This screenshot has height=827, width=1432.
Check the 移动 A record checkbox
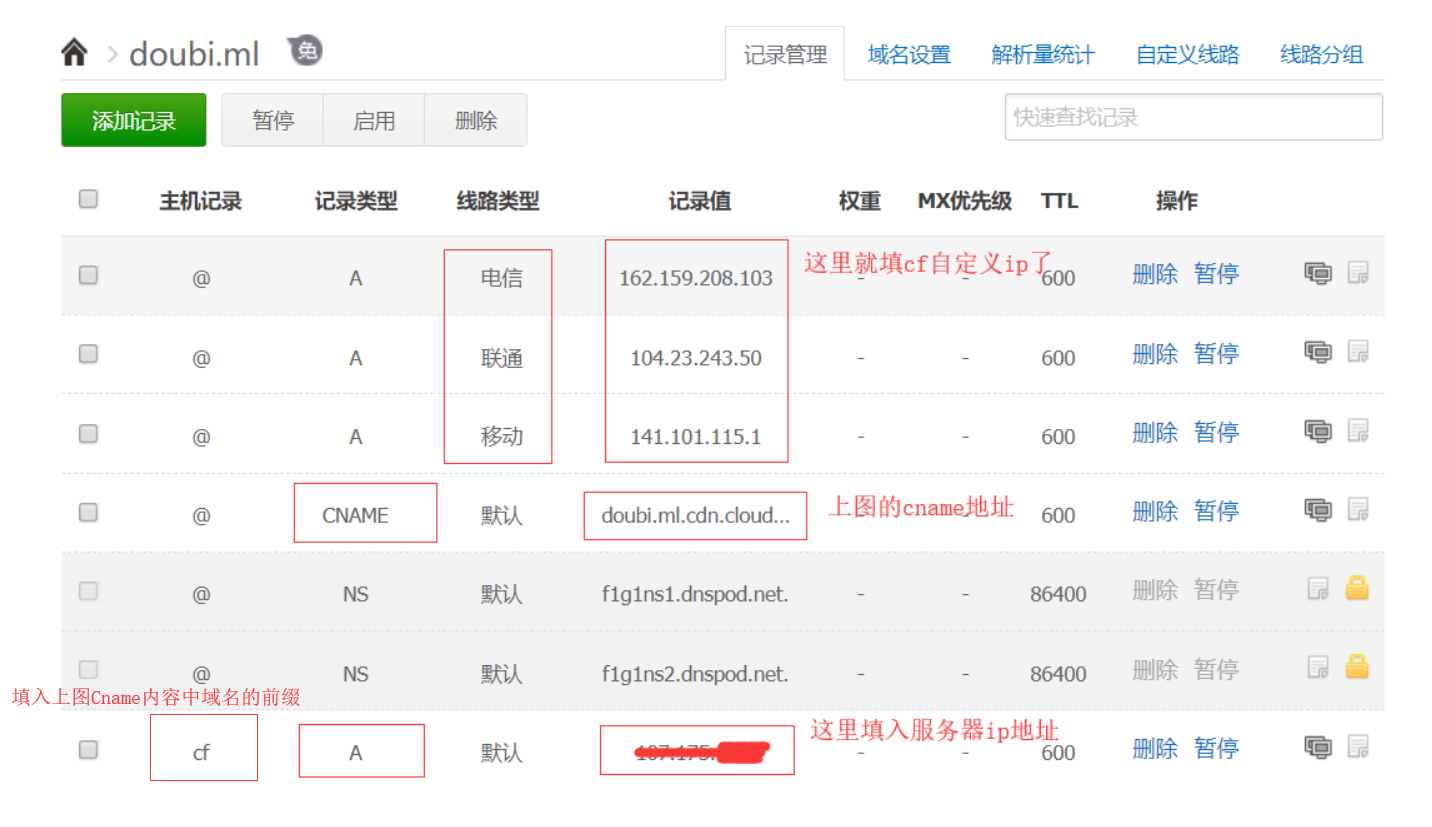pos(88,433)
